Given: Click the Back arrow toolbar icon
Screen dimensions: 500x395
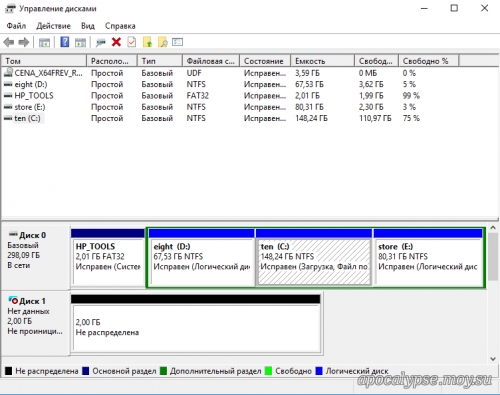Looking at the screenshot, I should 9,42.
